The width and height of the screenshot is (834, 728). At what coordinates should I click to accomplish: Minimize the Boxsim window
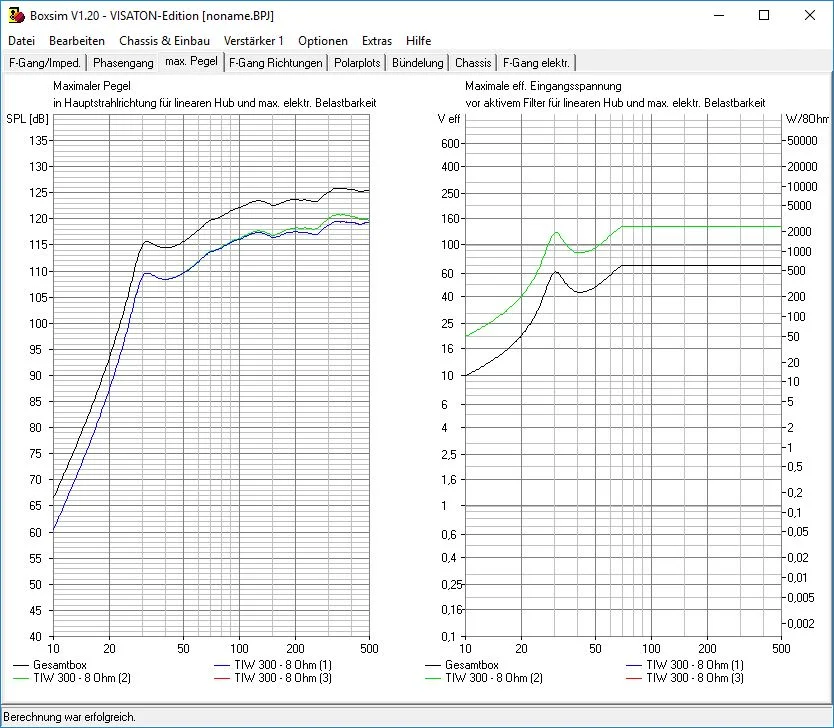[x=718, y=16]
